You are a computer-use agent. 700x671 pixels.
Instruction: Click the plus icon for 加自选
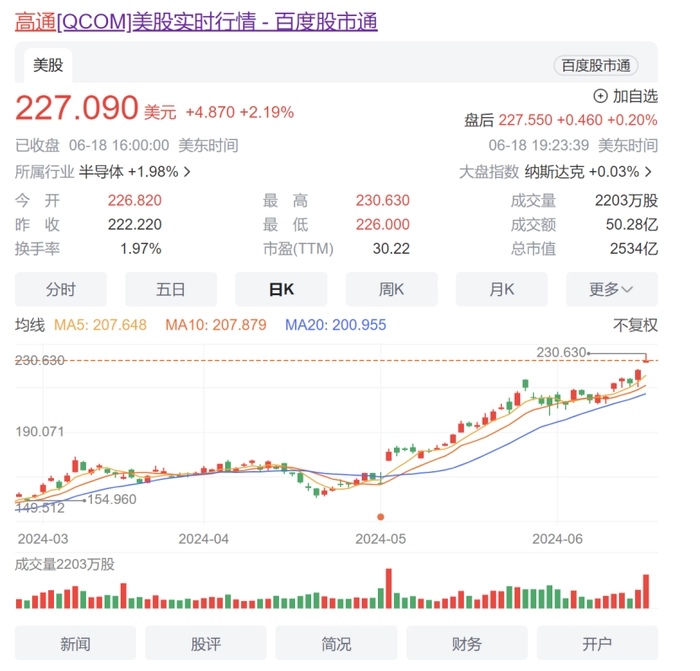[600, 96]
